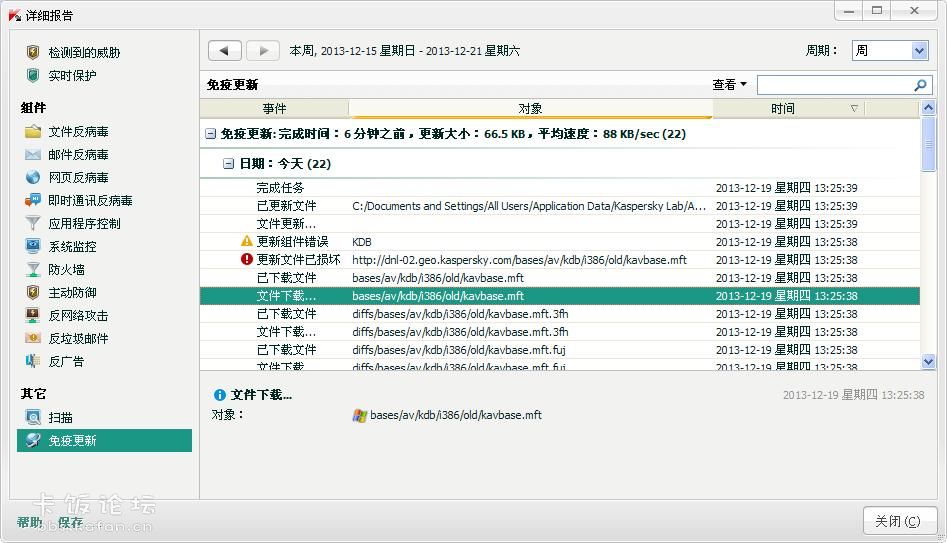Sort by the 事件 column header

(x=274, y=109)
